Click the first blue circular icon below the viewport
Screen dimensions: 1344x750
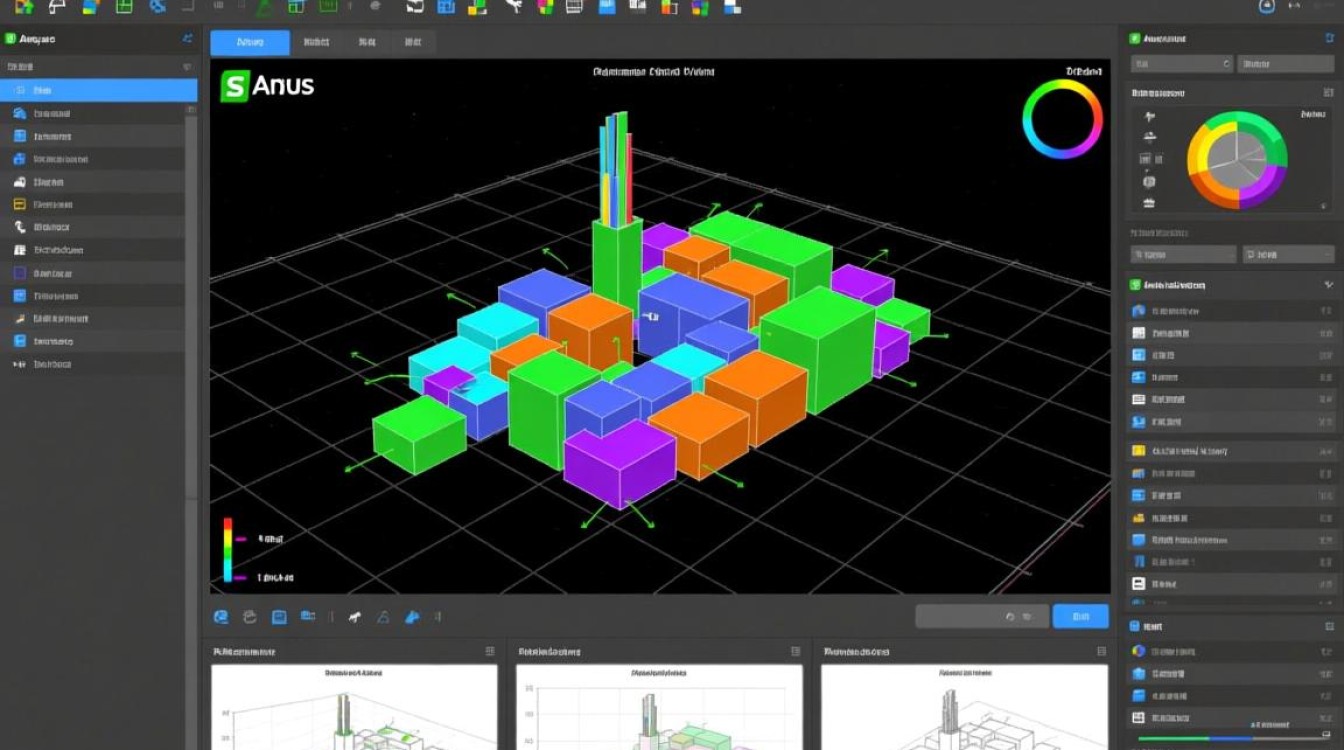pos(221,617)
